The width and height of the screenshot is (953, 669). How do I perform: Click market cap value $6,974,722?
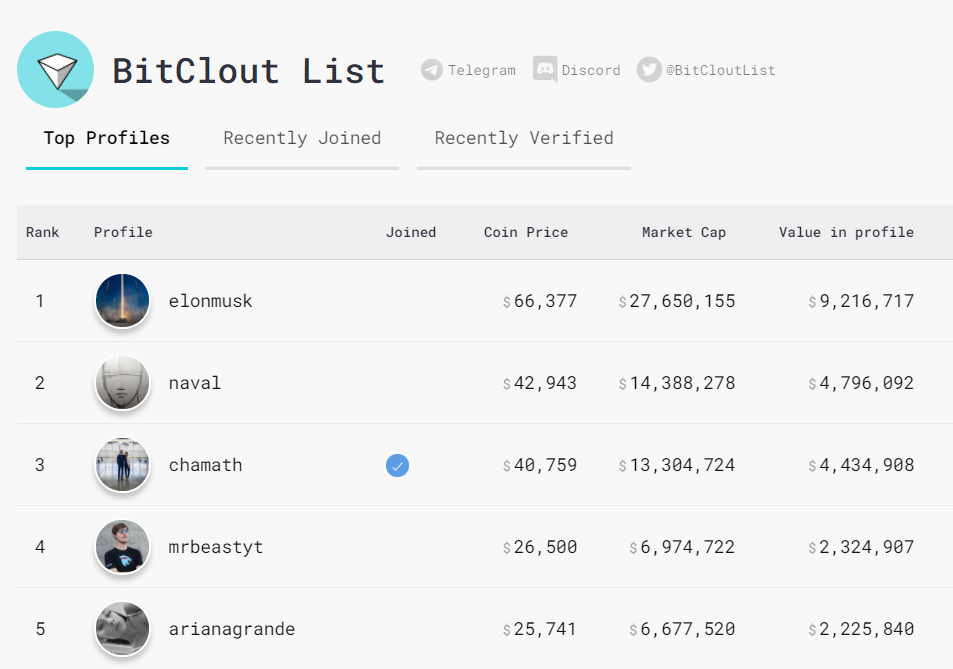[x=682, y=547]
